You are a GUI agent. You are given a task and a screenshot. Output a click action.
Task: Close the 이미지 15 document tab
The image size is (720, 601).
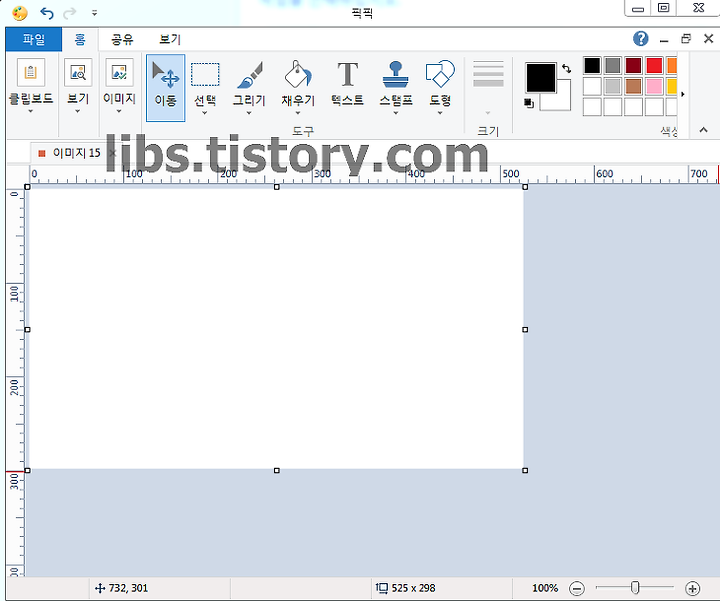(113, 153)
